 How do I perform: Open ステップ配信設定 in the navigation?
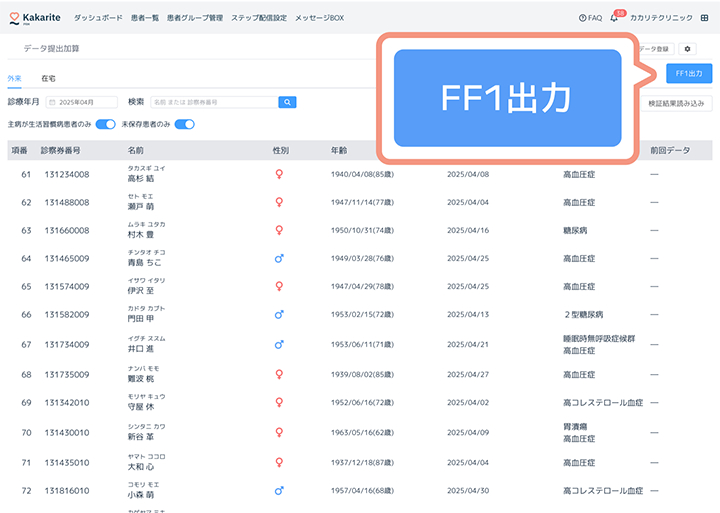tap(259, 18)
